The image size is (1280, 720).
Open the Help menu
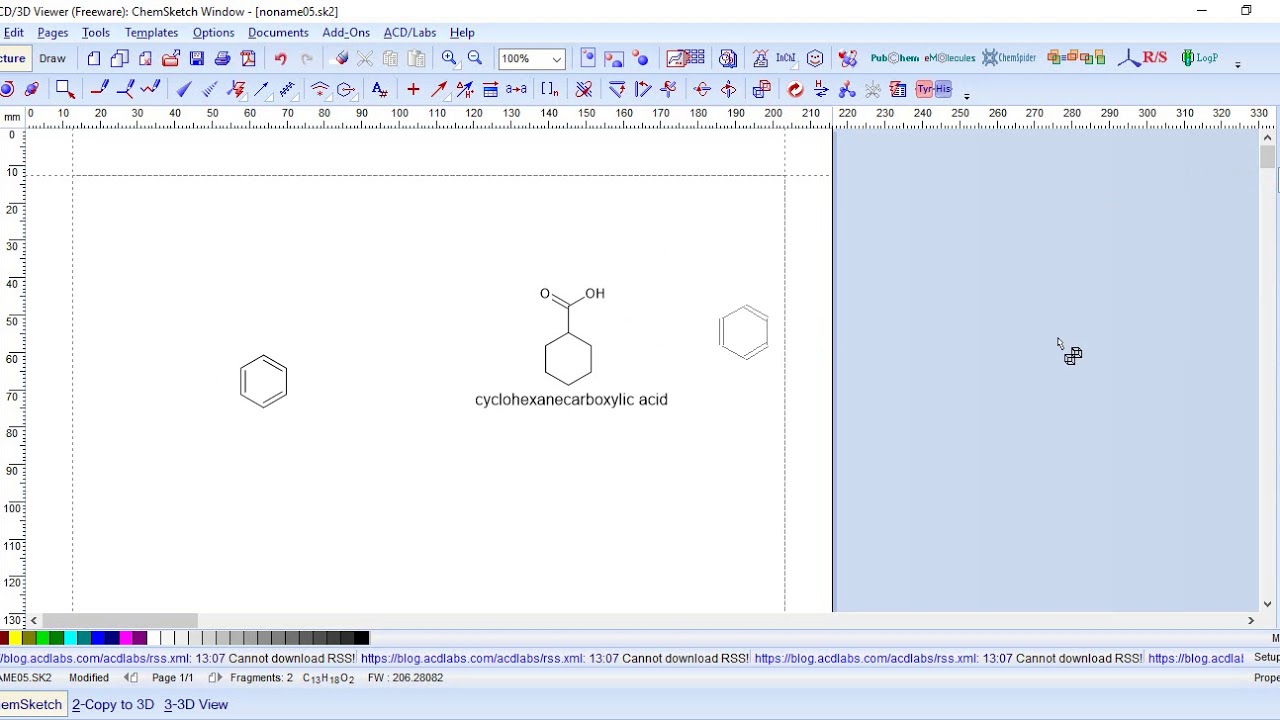[x=462, y=33]
